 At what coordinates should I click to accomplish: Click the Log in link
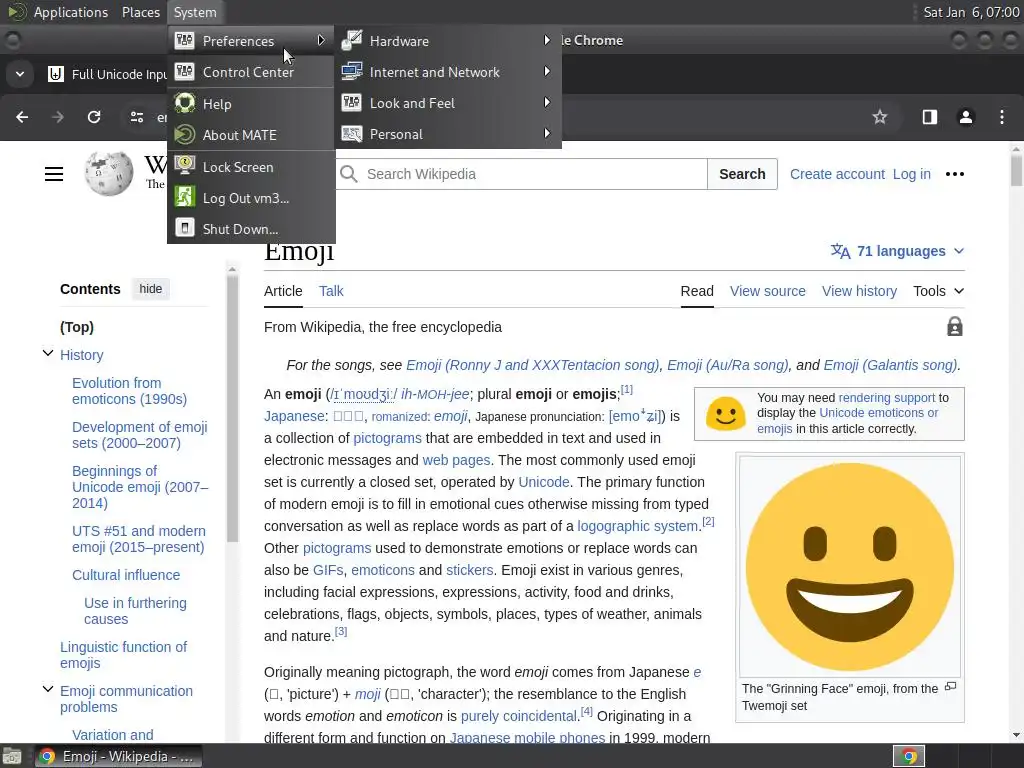pos(912,174)
